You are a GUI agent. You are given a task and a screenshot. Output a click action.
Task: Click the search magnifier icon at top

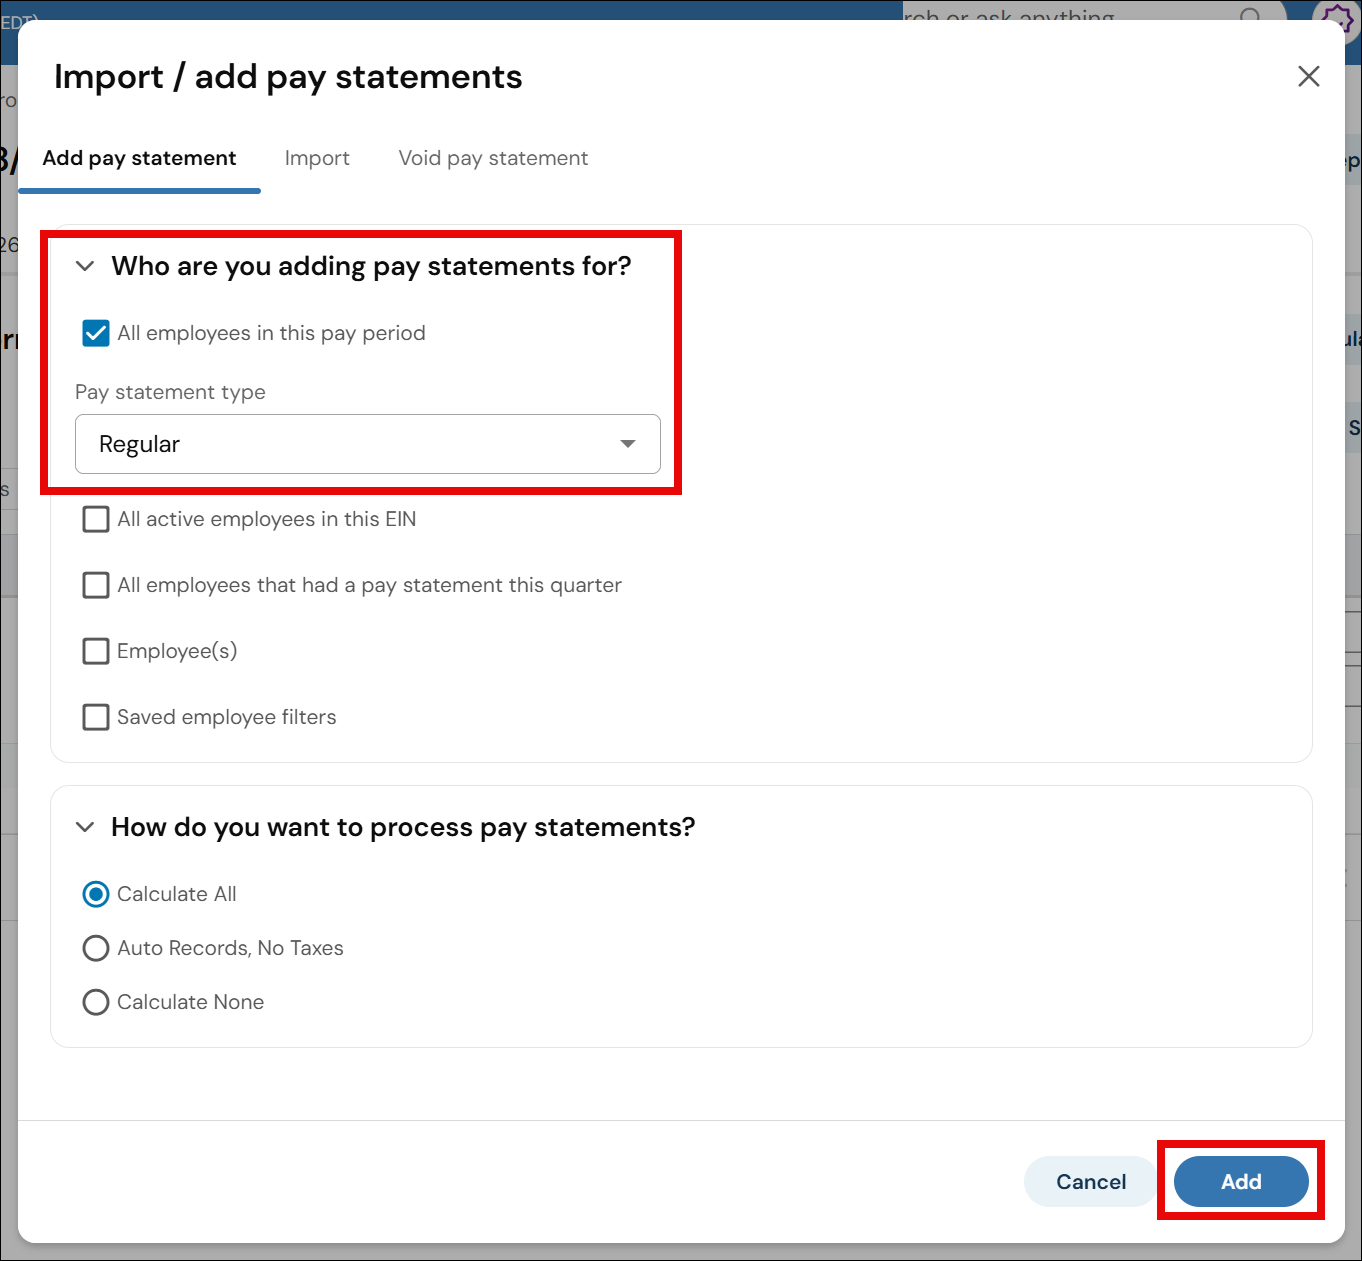pyautogui.click(x=1251, y=15)
